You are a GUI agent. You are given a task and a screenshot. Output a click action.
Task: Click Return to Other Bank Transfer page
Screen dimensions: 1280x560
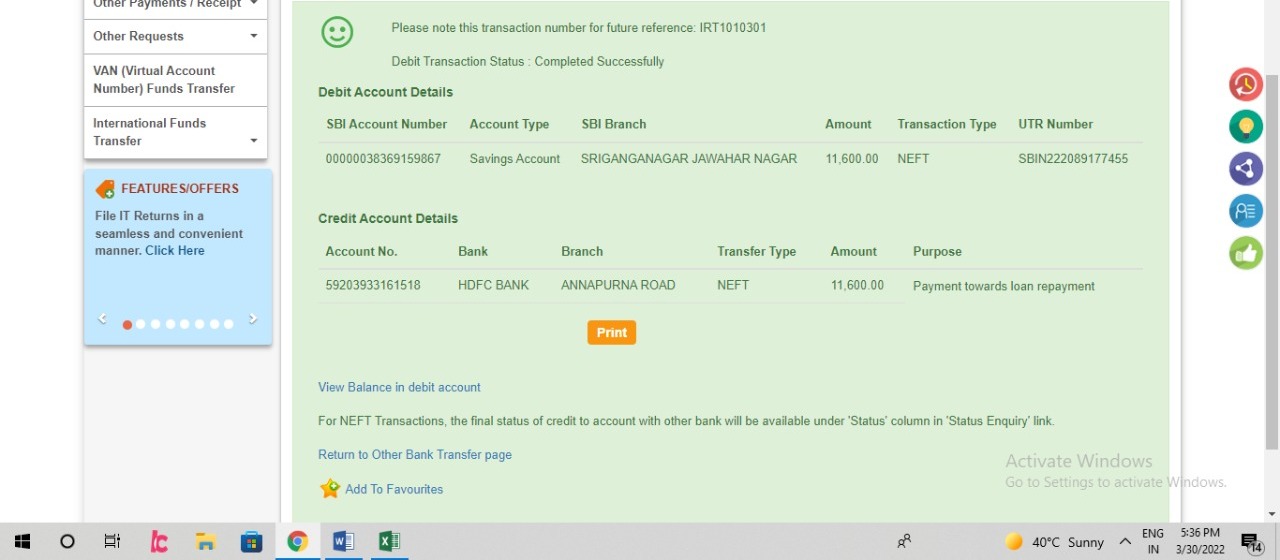coord(415,455)
